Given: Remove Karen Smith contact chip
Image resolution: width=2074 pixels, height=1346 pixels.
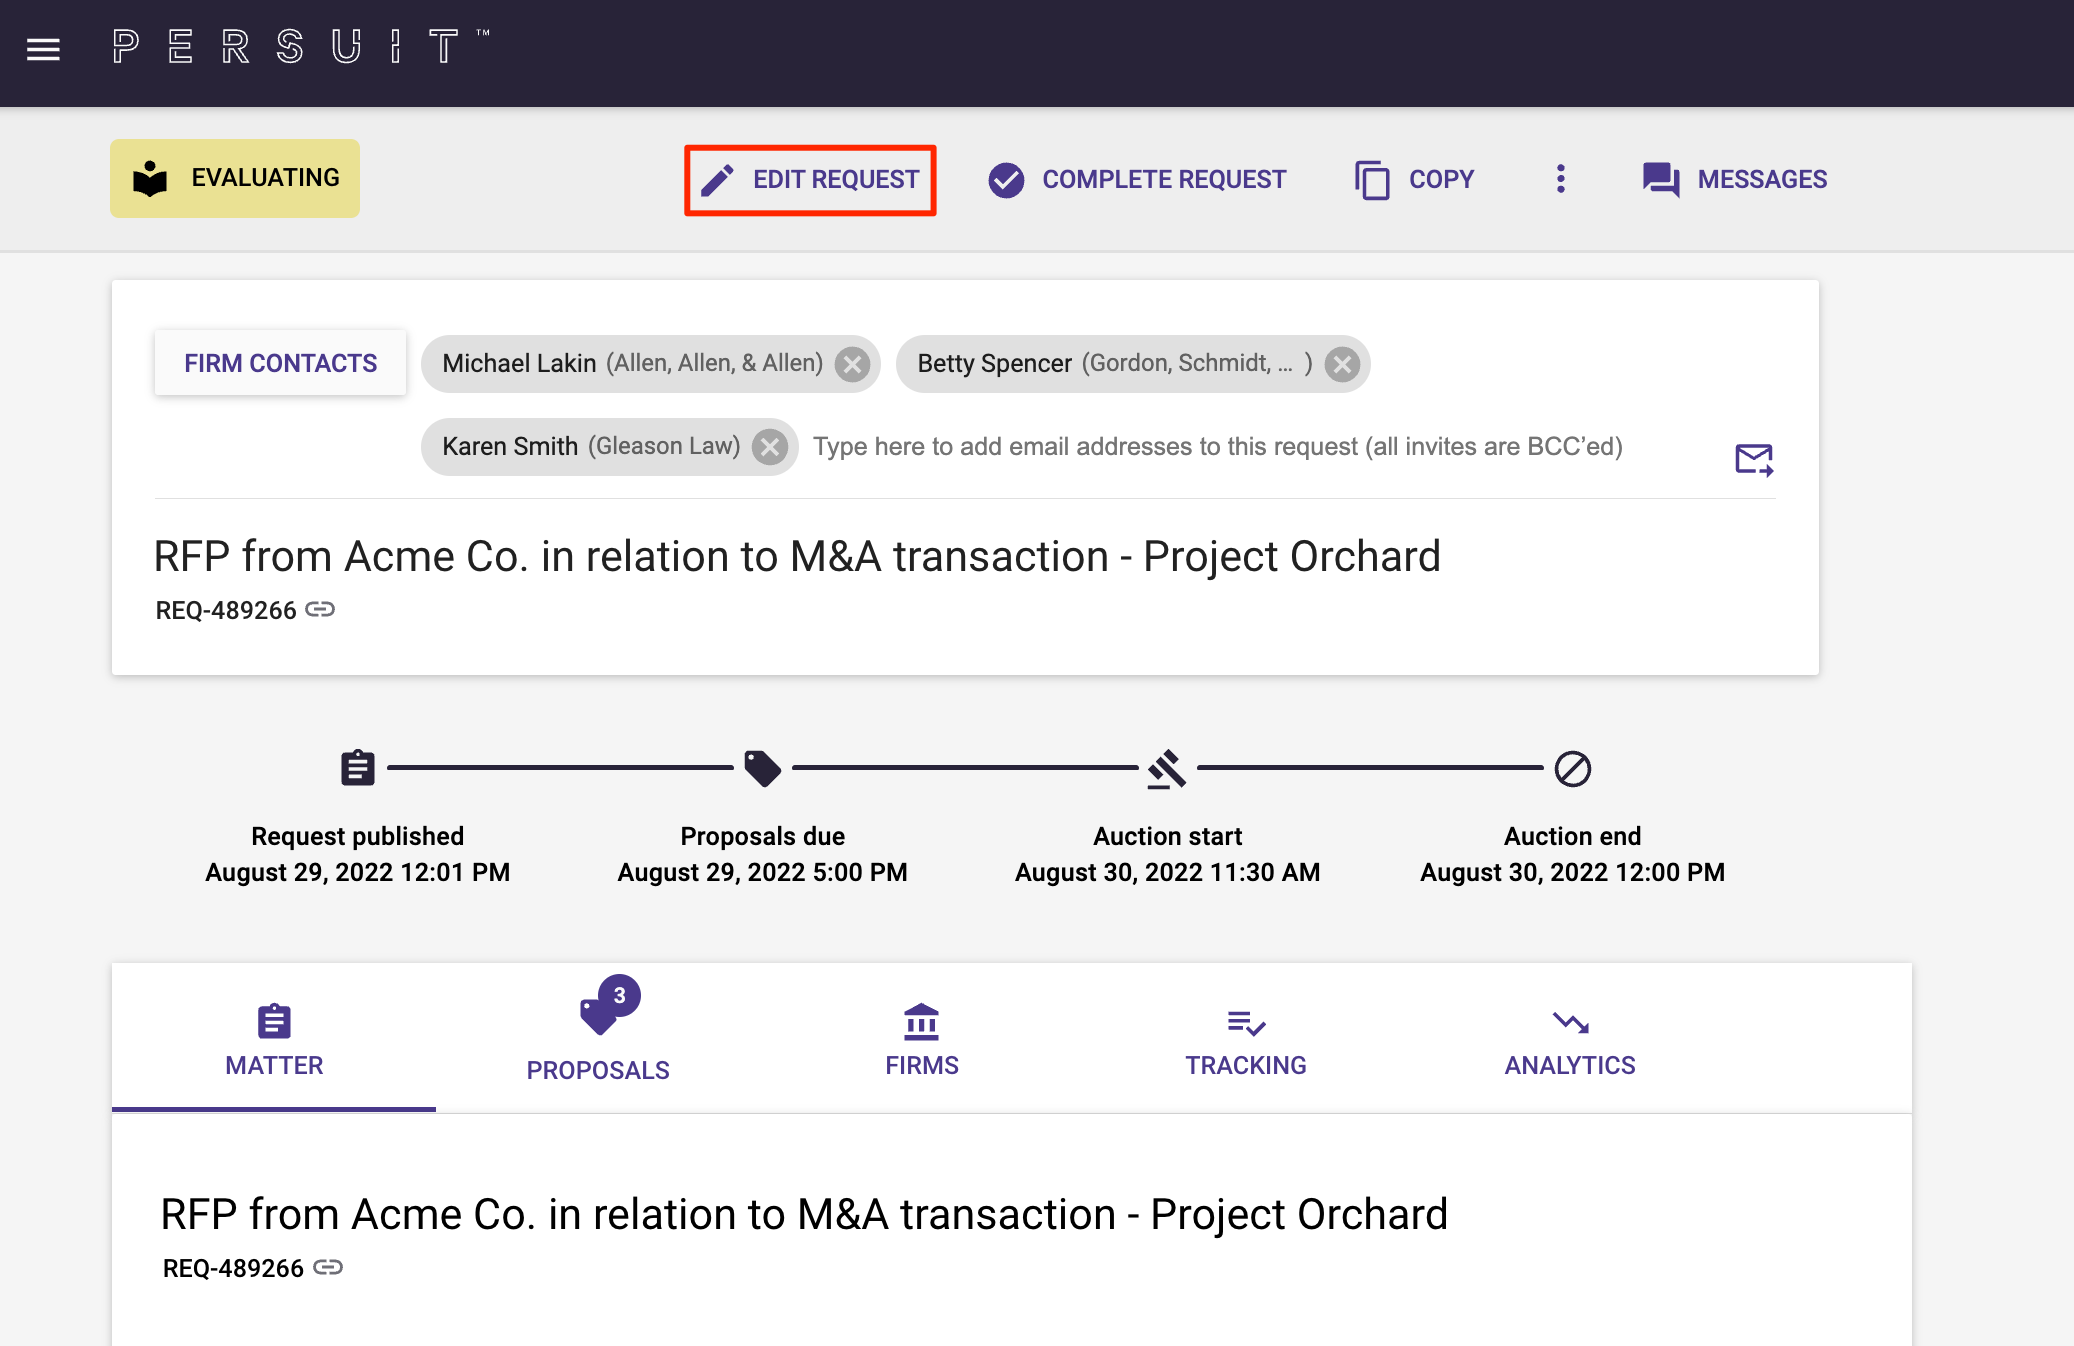Looking at the screenshot, I should point(769,447).
